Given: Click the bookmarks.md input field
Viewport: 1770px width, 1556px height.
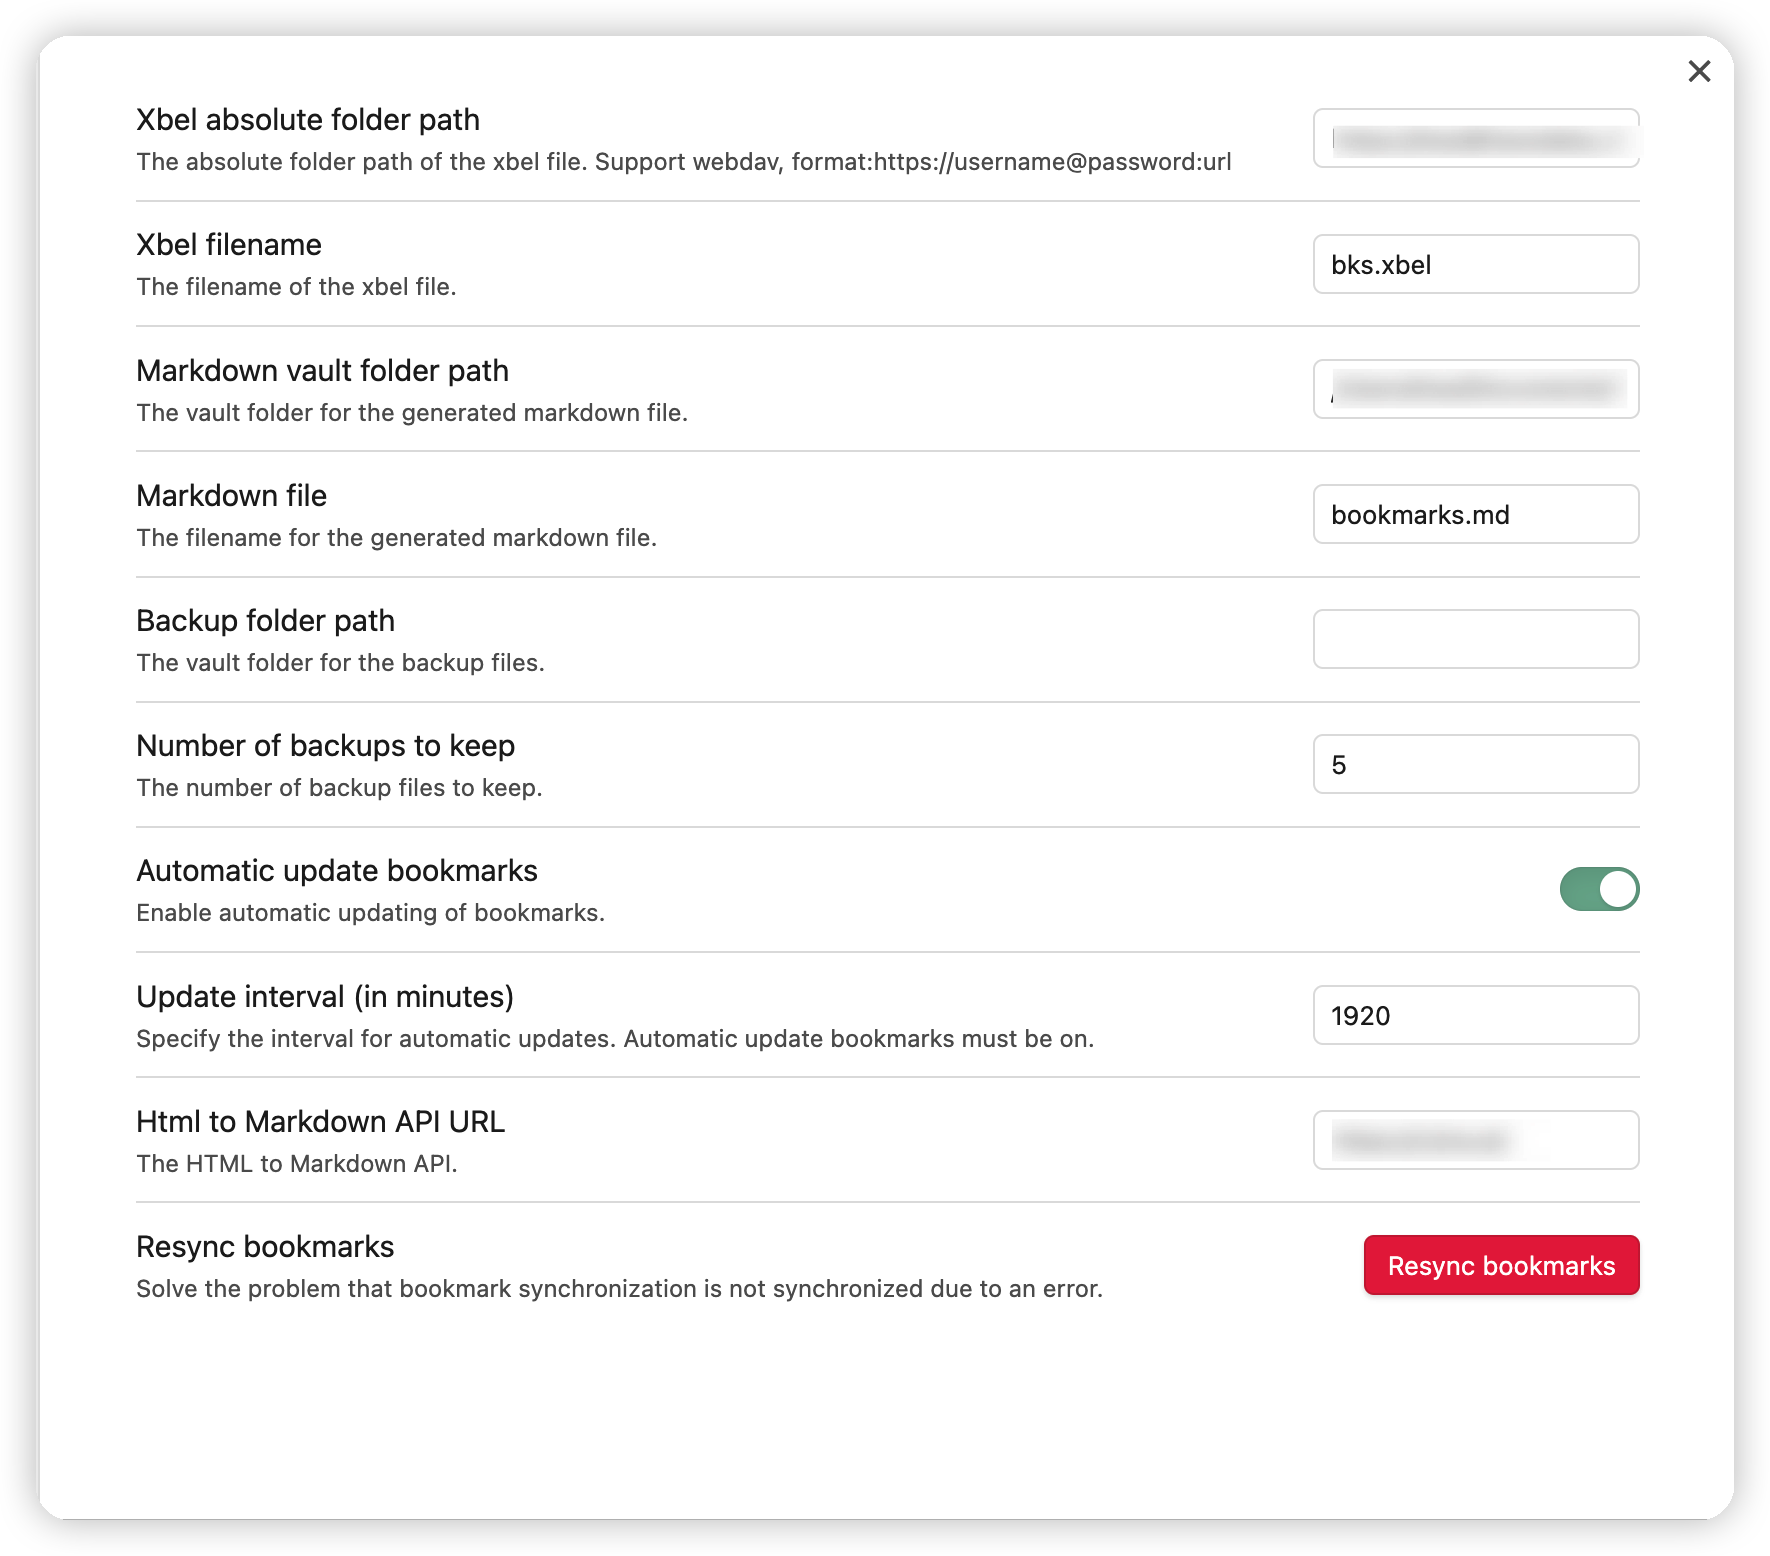Looking at the screenshot, I should pos(1476,515).
